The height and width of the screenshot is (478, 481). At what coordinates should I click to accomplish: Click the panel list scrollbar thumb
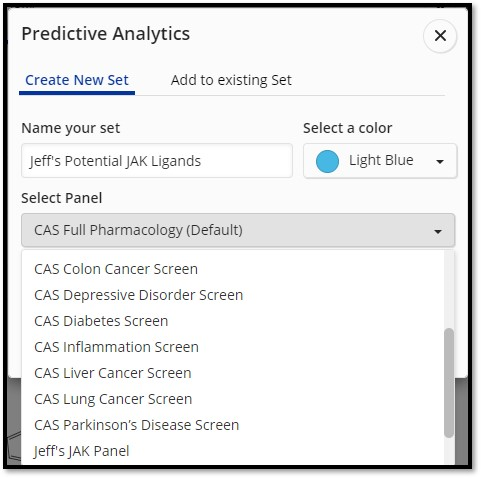(449, 383)
